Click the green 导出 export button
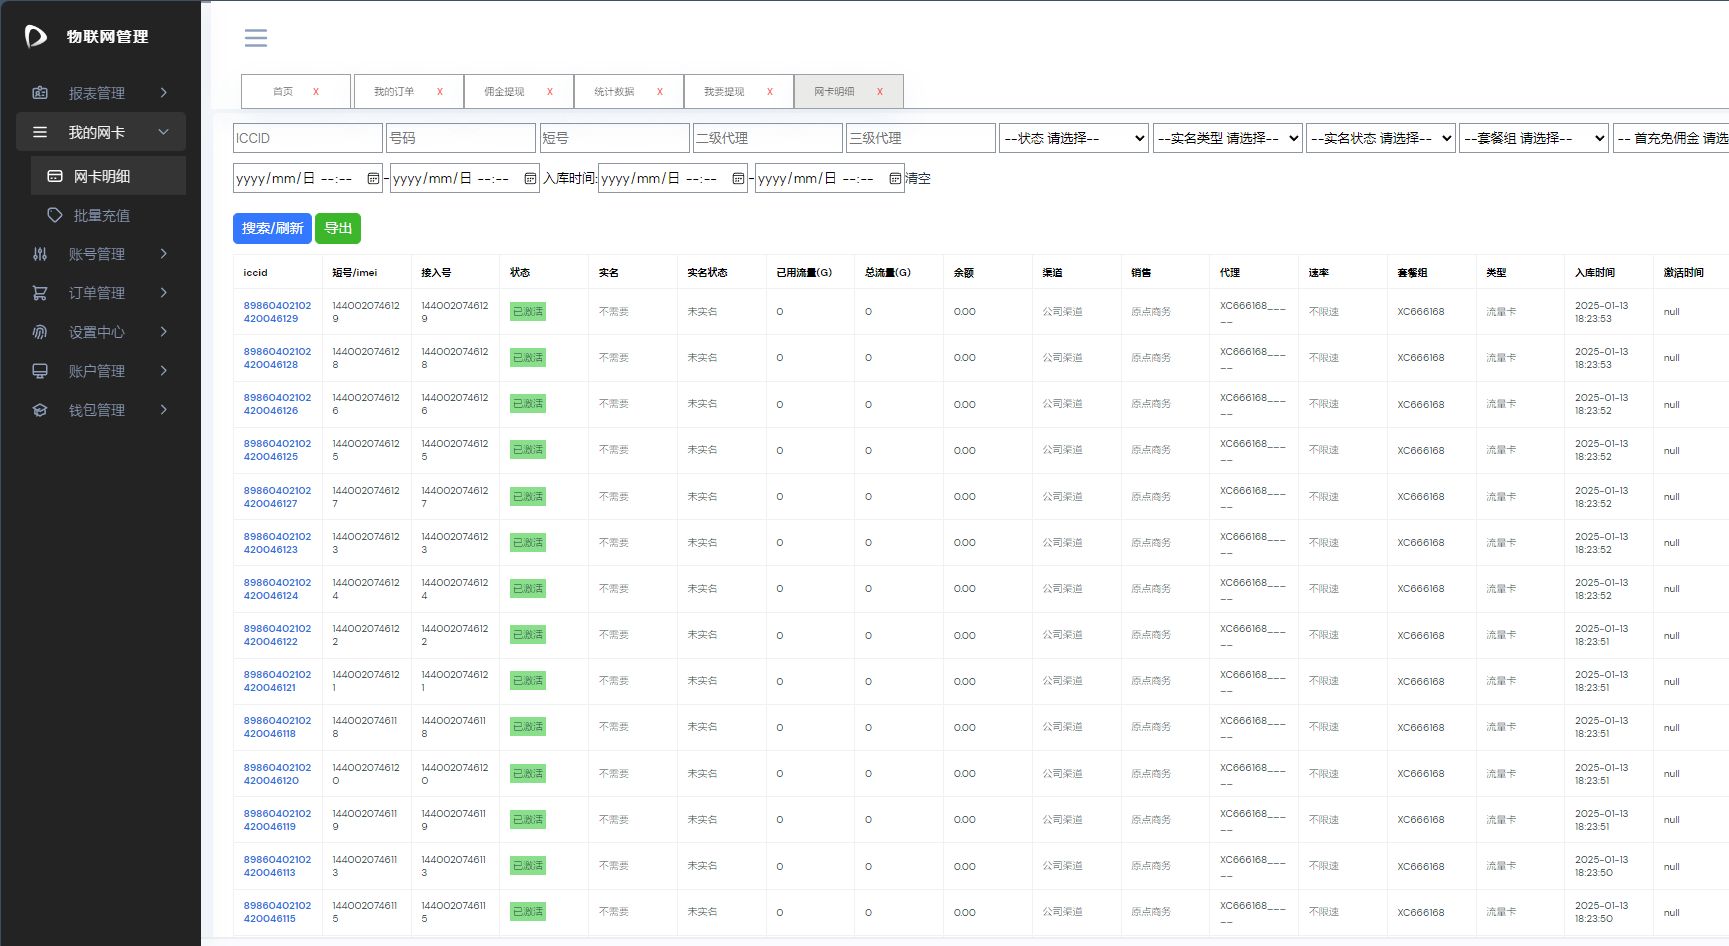The height and width of the screenshot is (946, 1729). pos(338,228)
